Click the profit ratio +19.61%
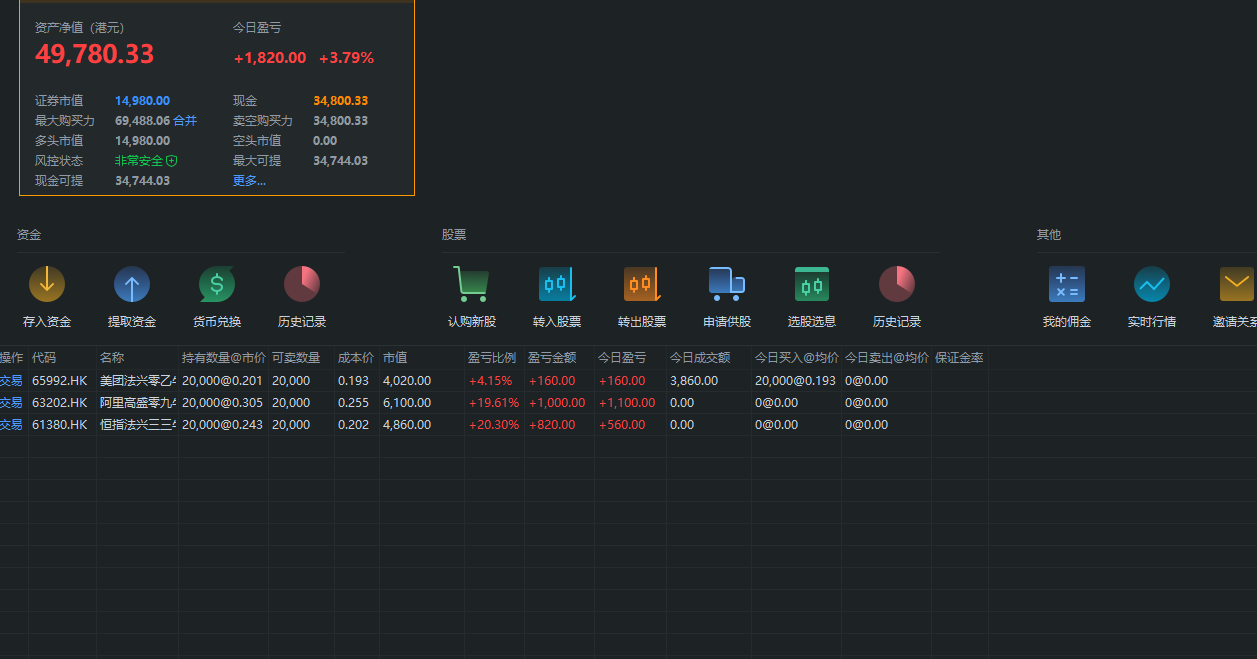 pyautogui.click(x=494, y=403)
